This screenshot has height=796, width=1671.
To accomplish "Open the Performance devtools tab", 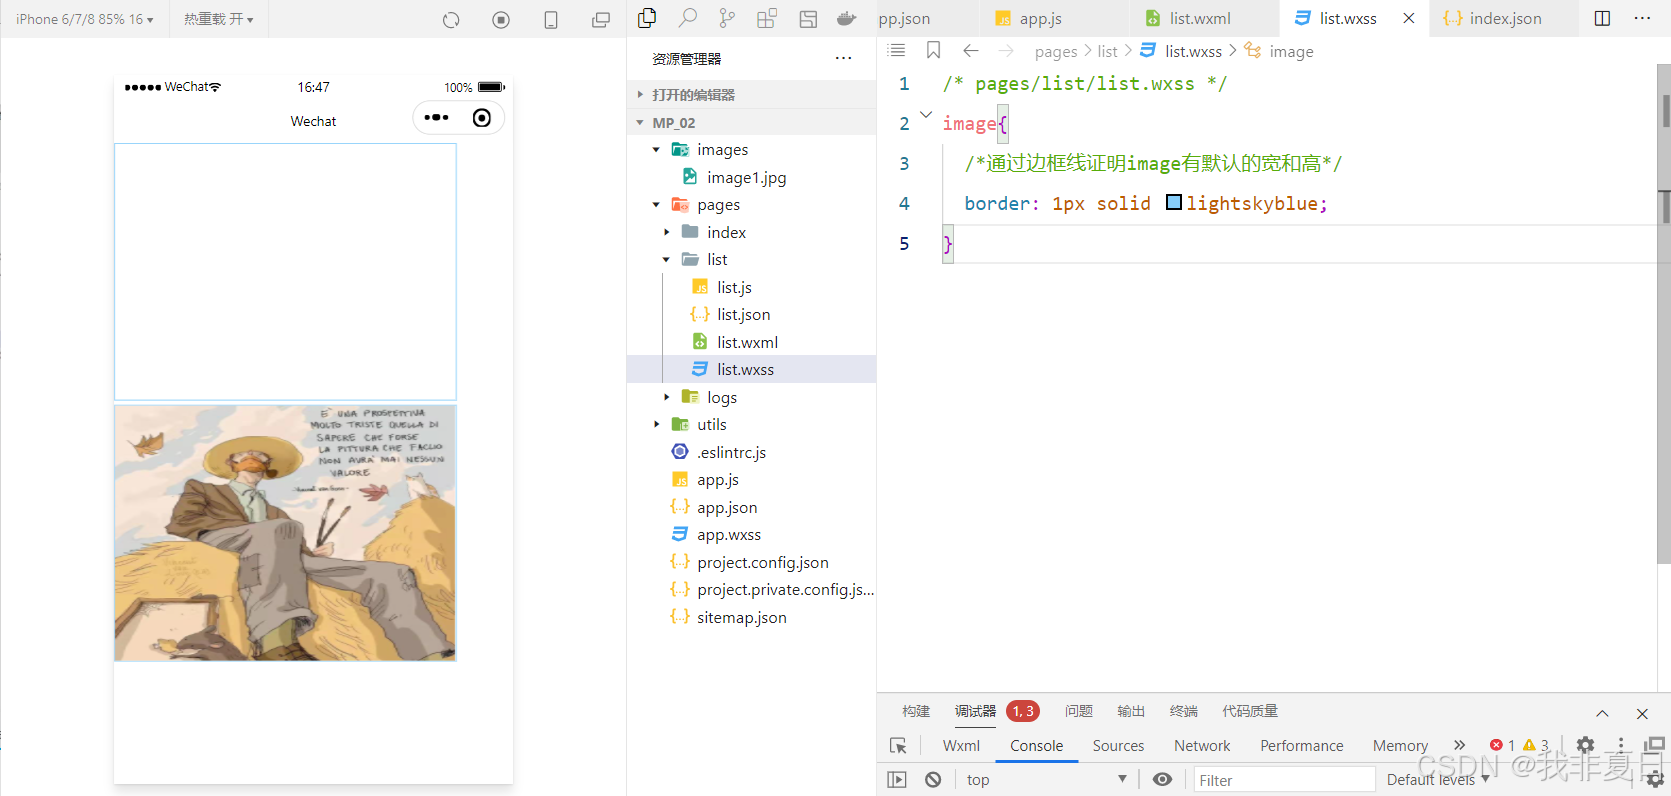I will pyautogui.click(x=1301, y=745).
